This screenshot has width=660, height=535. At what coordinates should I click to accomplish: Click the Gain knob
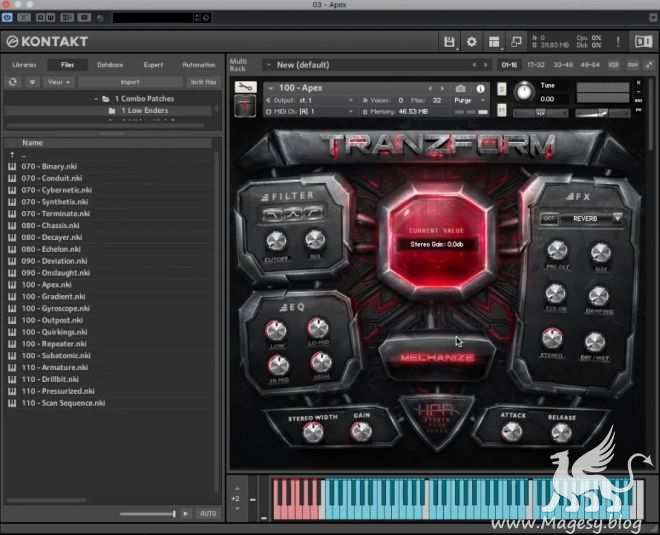pos(361,432)
